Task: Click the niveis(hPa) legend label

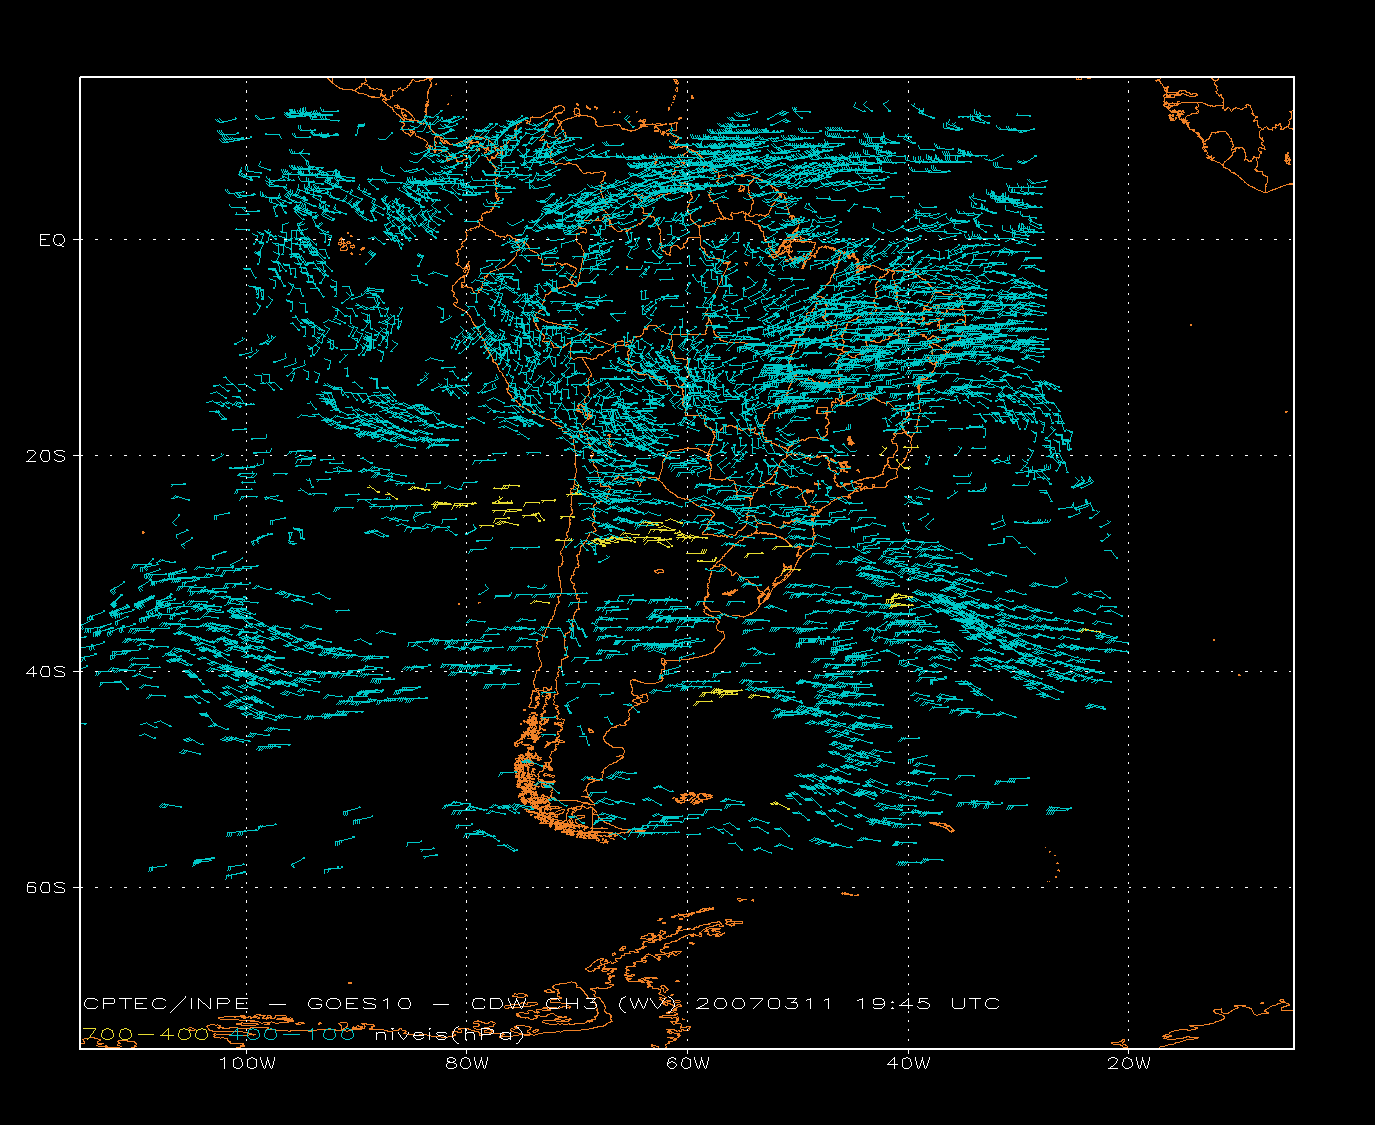Action: 449,1035
